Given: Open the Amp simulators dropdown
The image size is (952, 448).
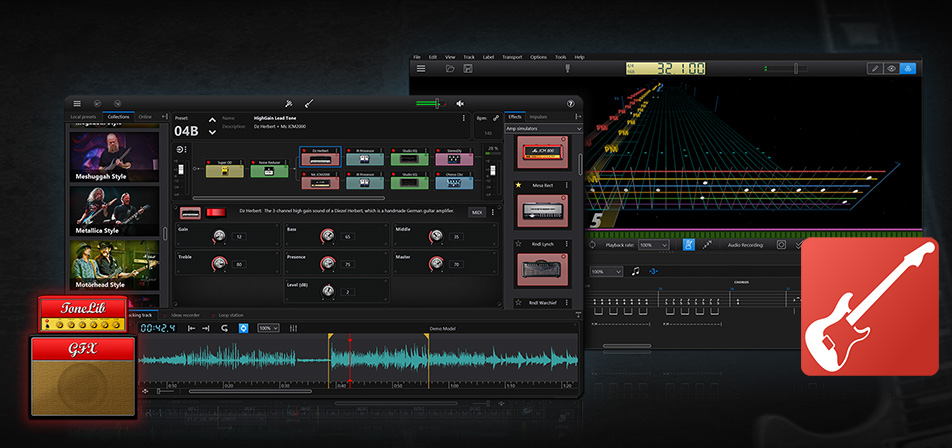Looking at the screenshot, I should pos(543,129).
